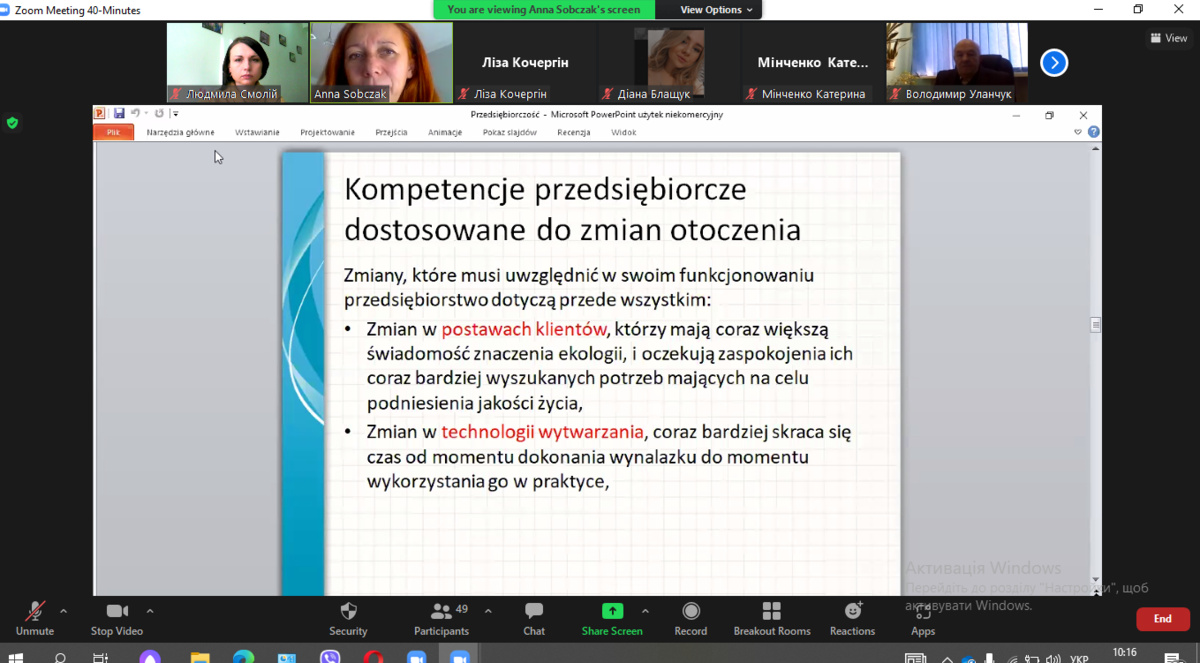Select Ліза Кочергін participant tile

pos(525,63)
